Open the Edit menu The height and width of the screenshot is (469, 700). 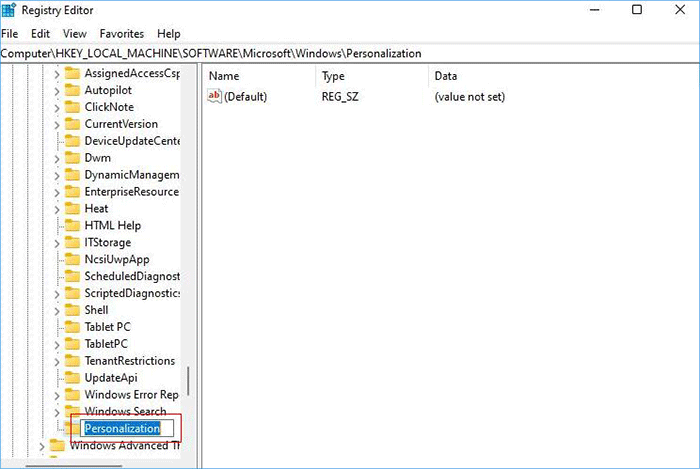point(40,33)
